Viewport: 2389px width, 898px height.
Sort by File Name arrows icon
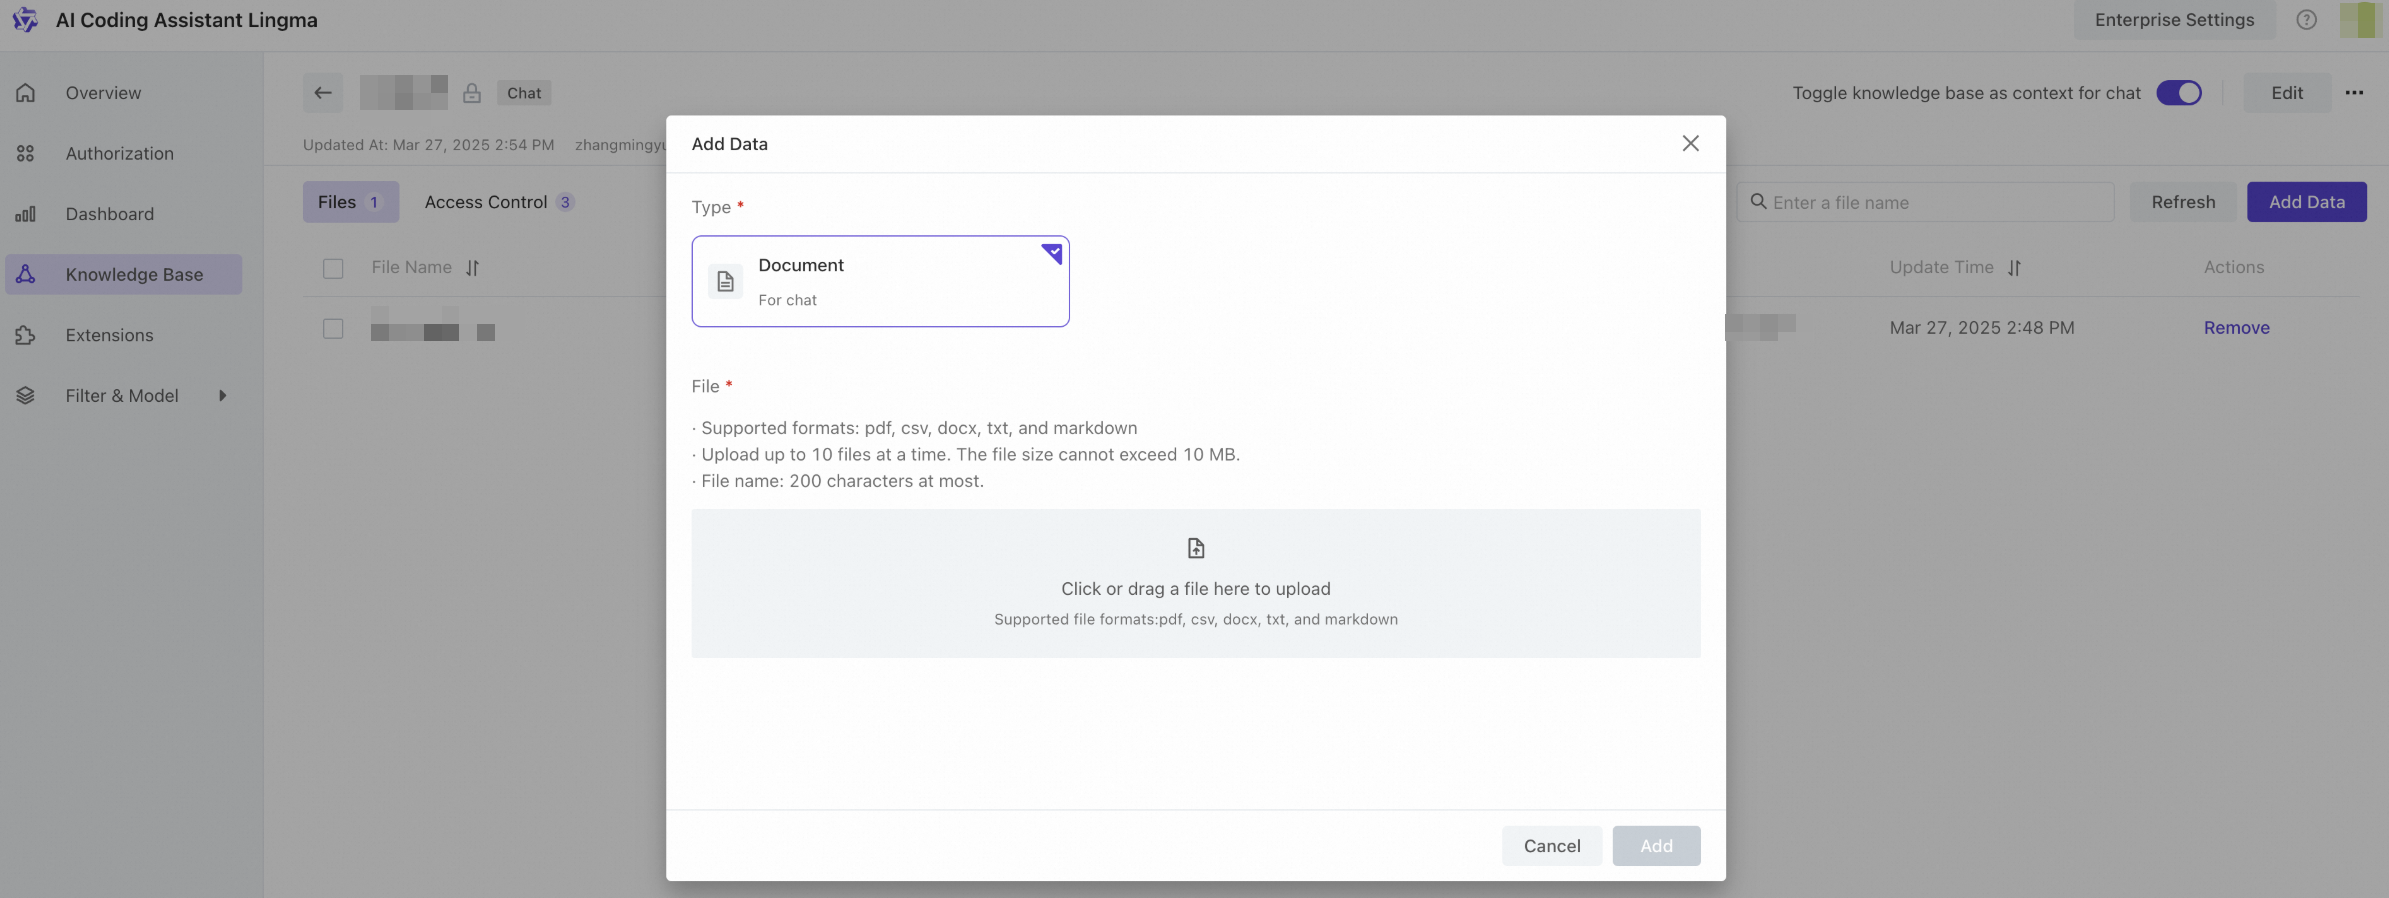pos(473,268)
